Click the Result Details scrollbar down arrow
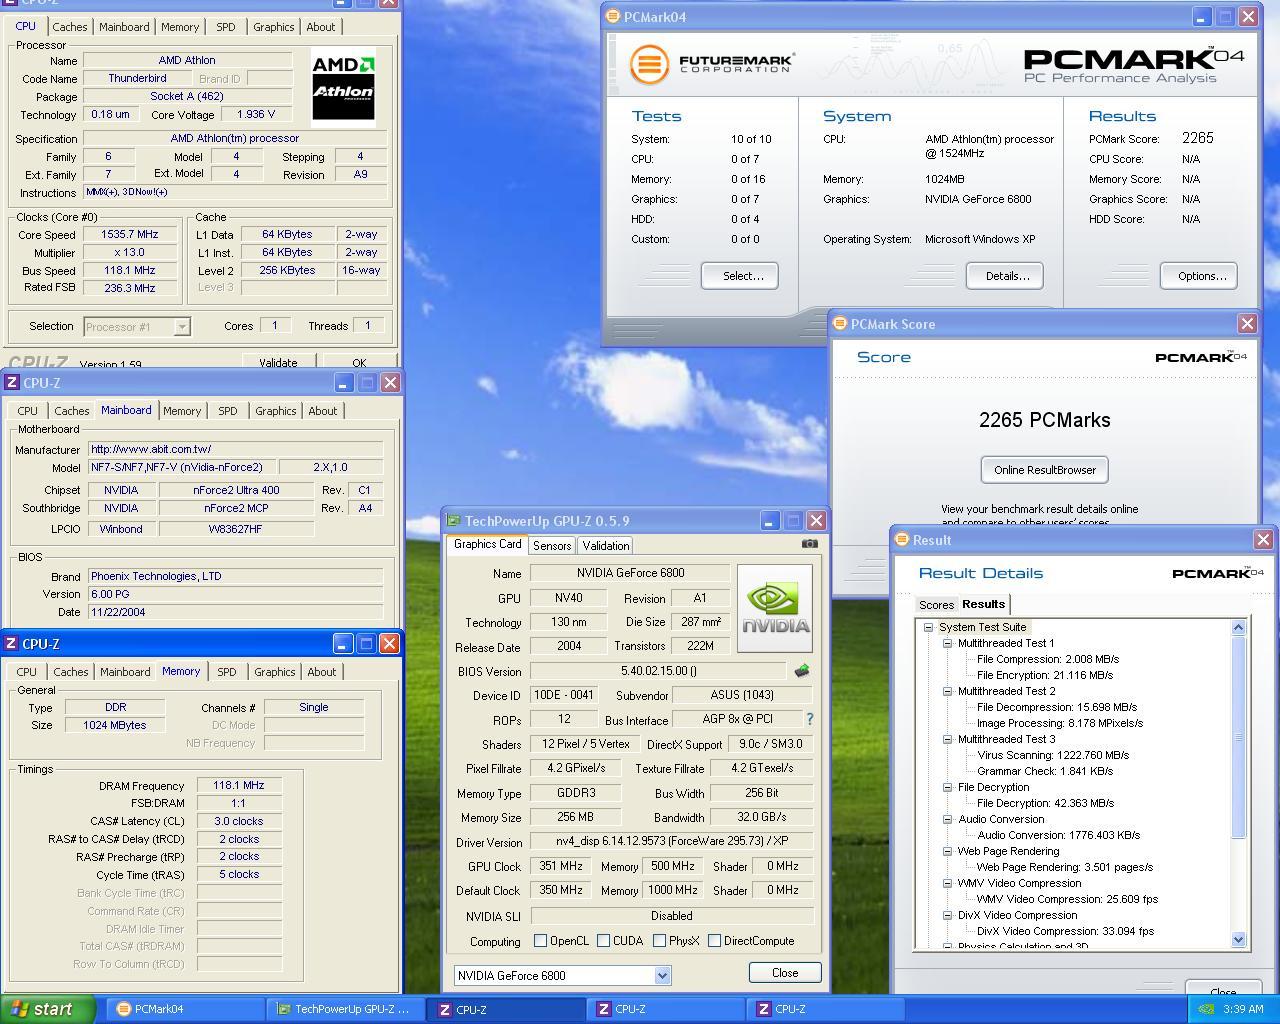1280x1024 pixels. [1239, 939]
